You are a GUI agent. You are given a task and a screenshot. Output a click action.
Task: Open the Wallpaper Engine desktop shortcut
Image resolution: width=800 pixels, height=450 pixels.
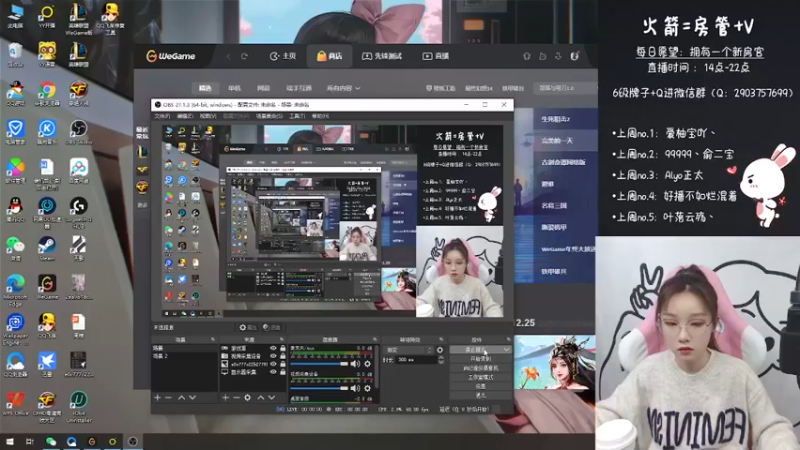15,328
